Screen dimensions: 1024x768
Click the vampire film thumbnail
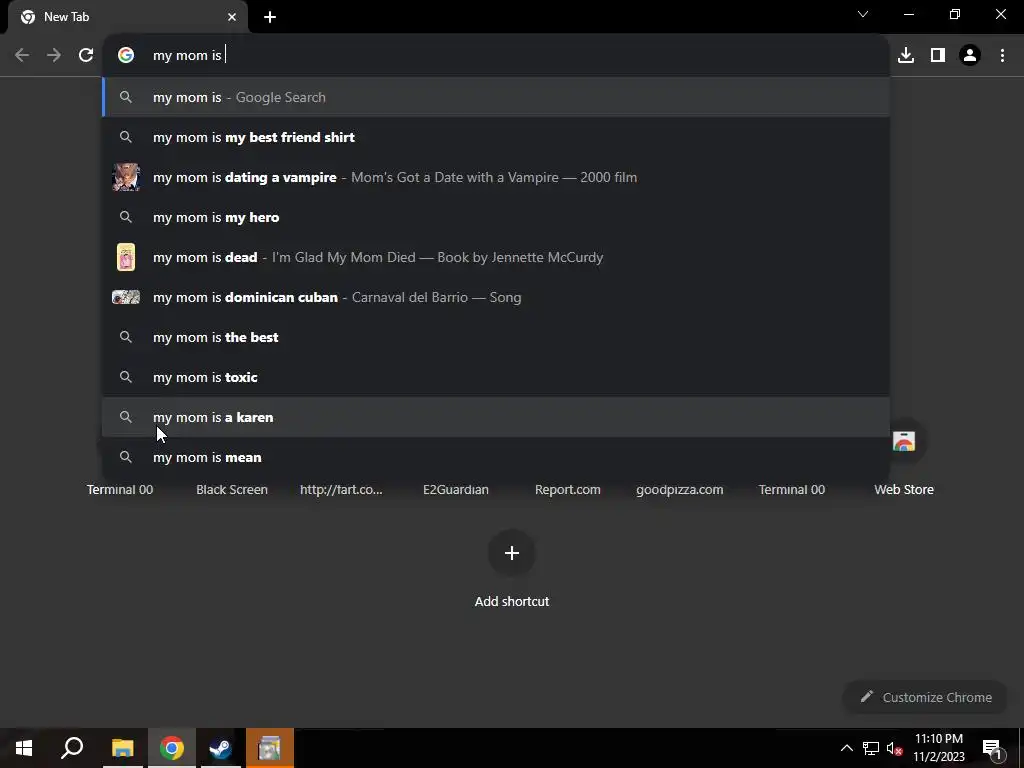pyautogui.click(x=126, y=177)
